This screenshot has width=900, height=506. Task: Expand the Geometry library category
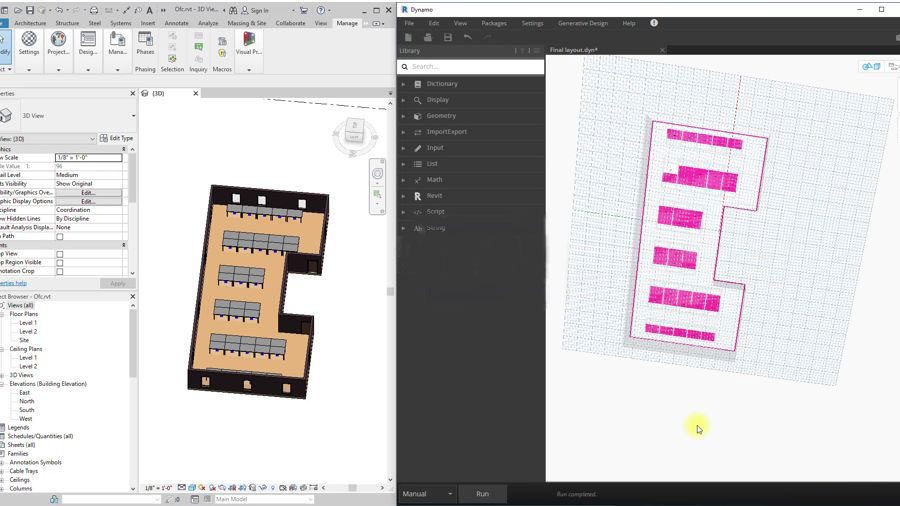pyautogui.click(x=441, y=116)
